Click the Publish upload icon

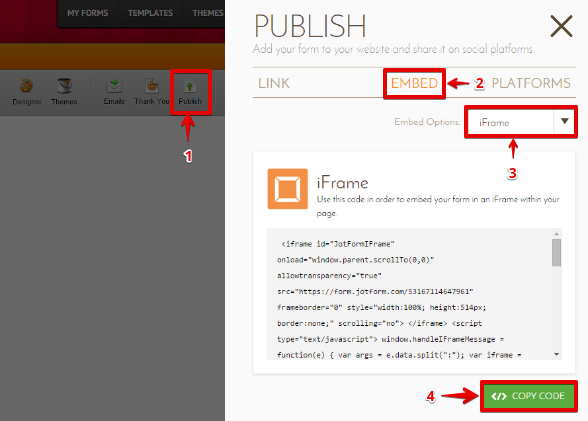pyautogui.click(x=190, y=86)
